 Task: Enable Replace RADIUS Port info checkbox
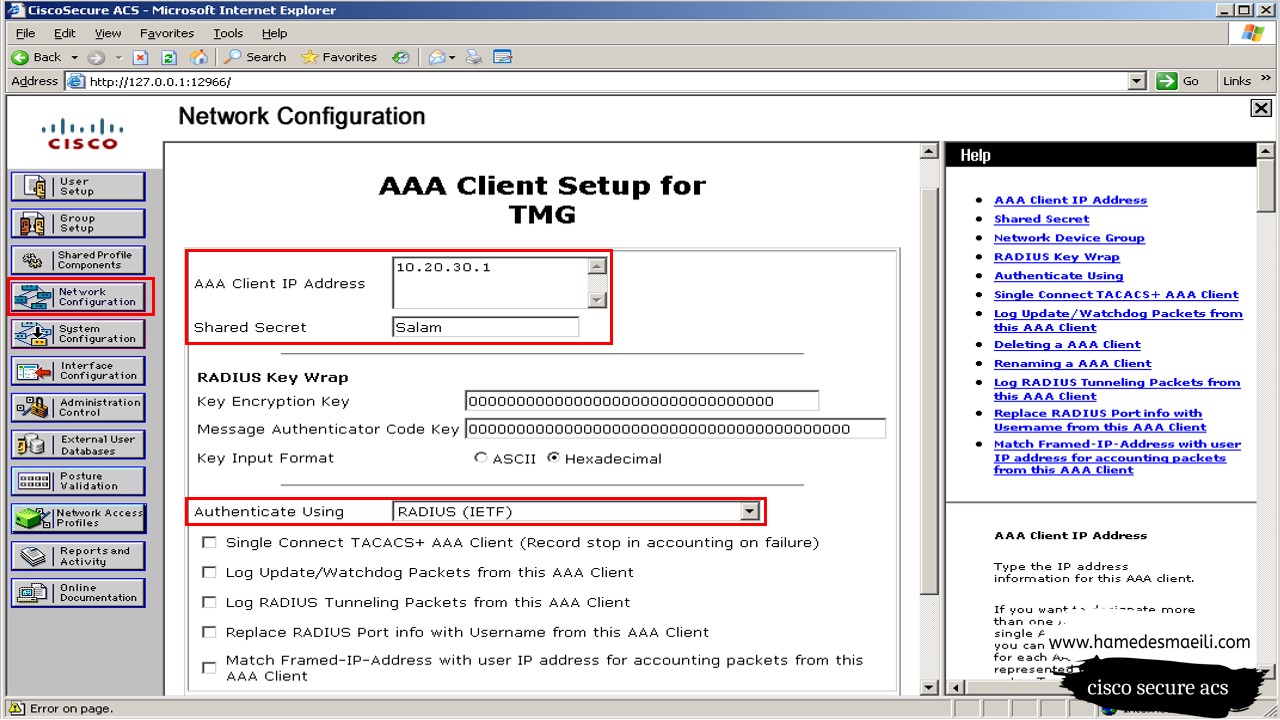209,632
